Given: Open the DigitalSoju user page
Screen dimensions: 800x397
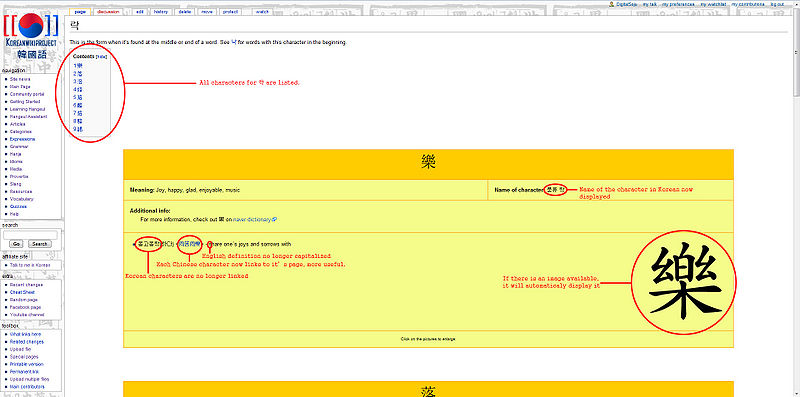Looking at the screenshot, I should (x=626, y=4).
